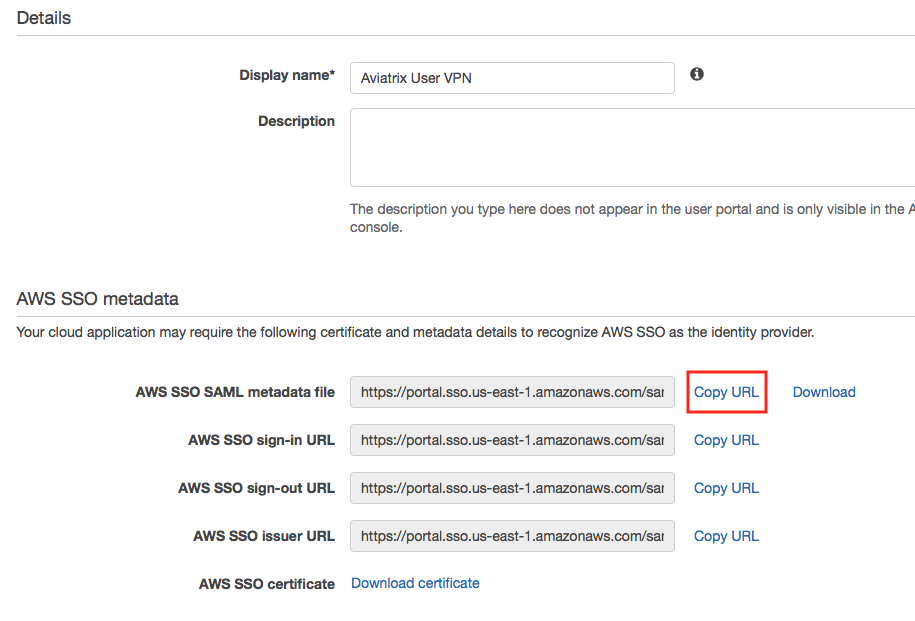Download the AWS SSO SAML metadata file

pos(823,391)
